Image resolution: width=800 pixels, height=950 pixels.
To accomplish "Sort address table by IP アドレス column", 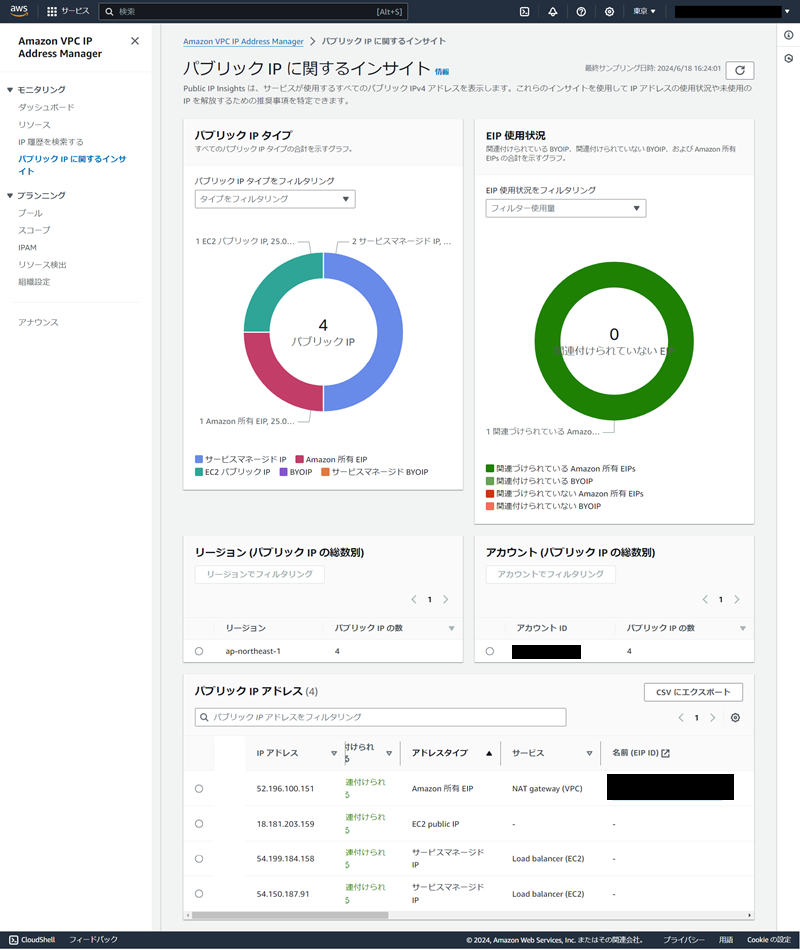I will (334, 753).
